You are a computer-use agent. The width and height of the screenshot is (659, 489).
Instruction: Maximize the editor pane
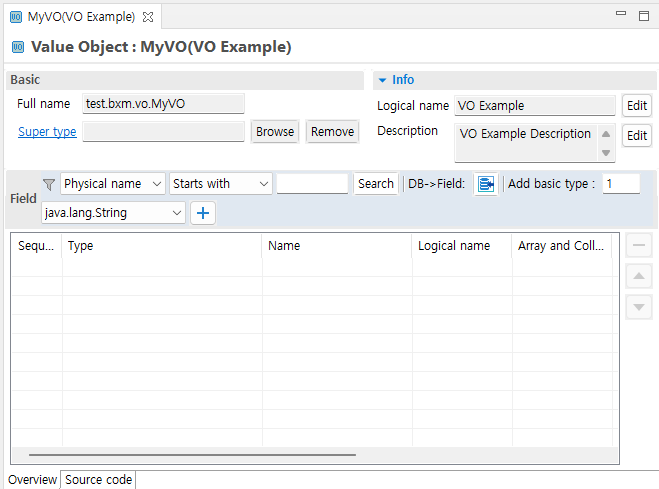pos(643,16)
